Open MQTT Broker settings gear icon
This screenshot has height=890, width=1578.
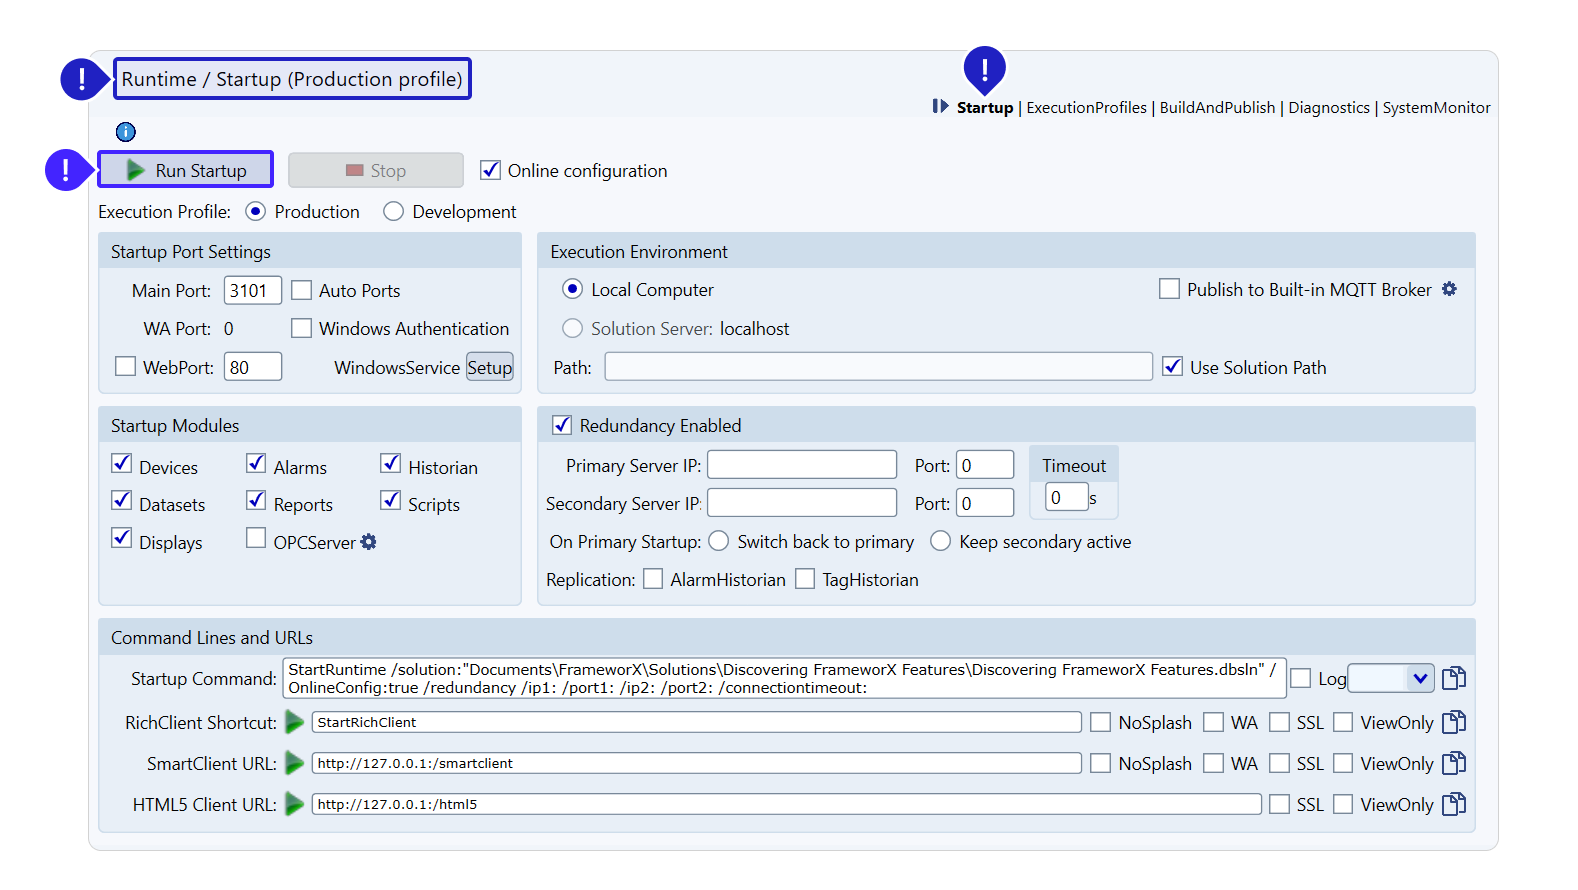coord(1449,289)
